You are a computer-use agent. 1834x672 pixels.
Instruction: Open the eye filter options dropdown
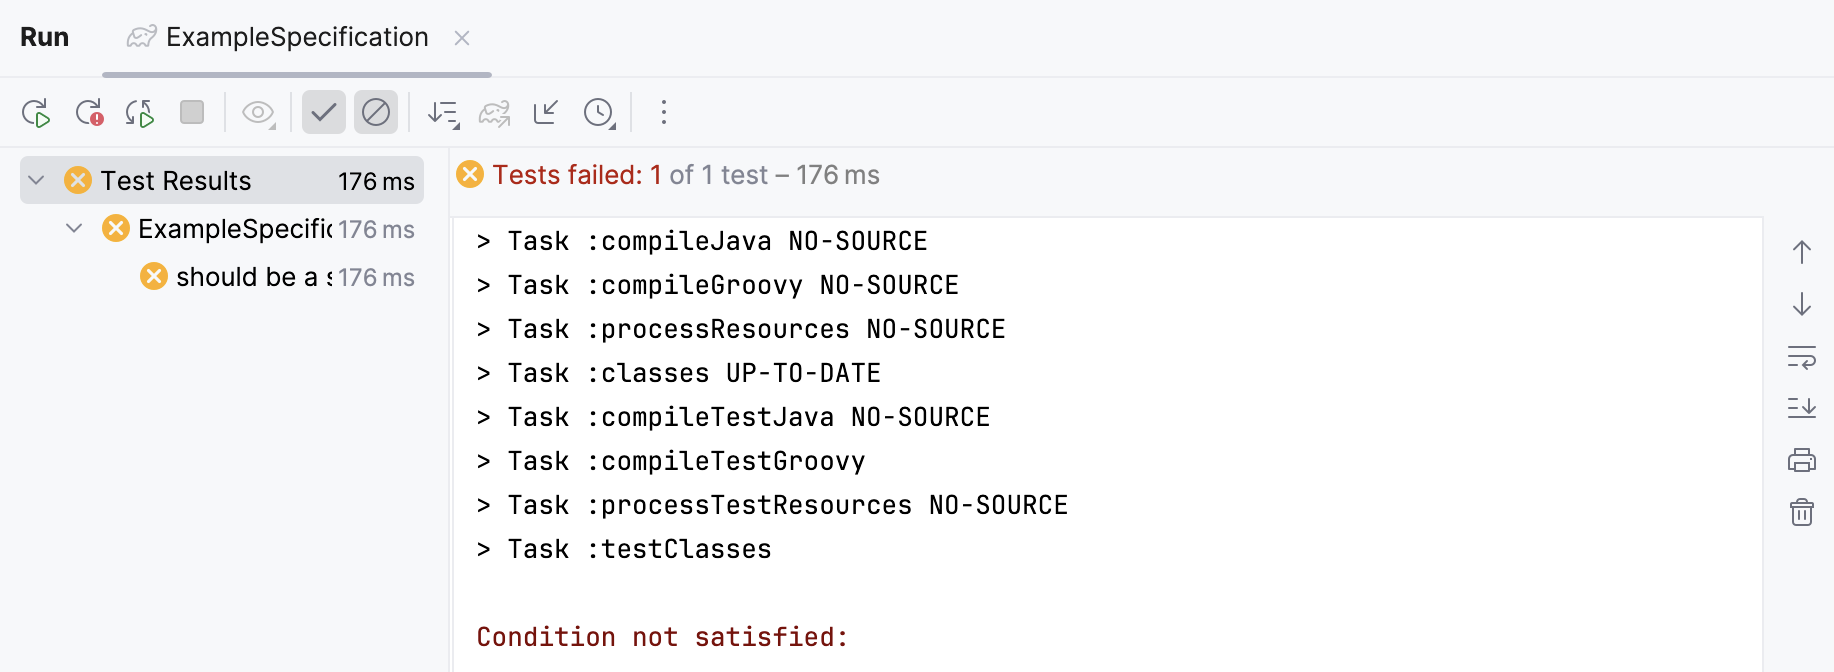click(x=258, y=112)
